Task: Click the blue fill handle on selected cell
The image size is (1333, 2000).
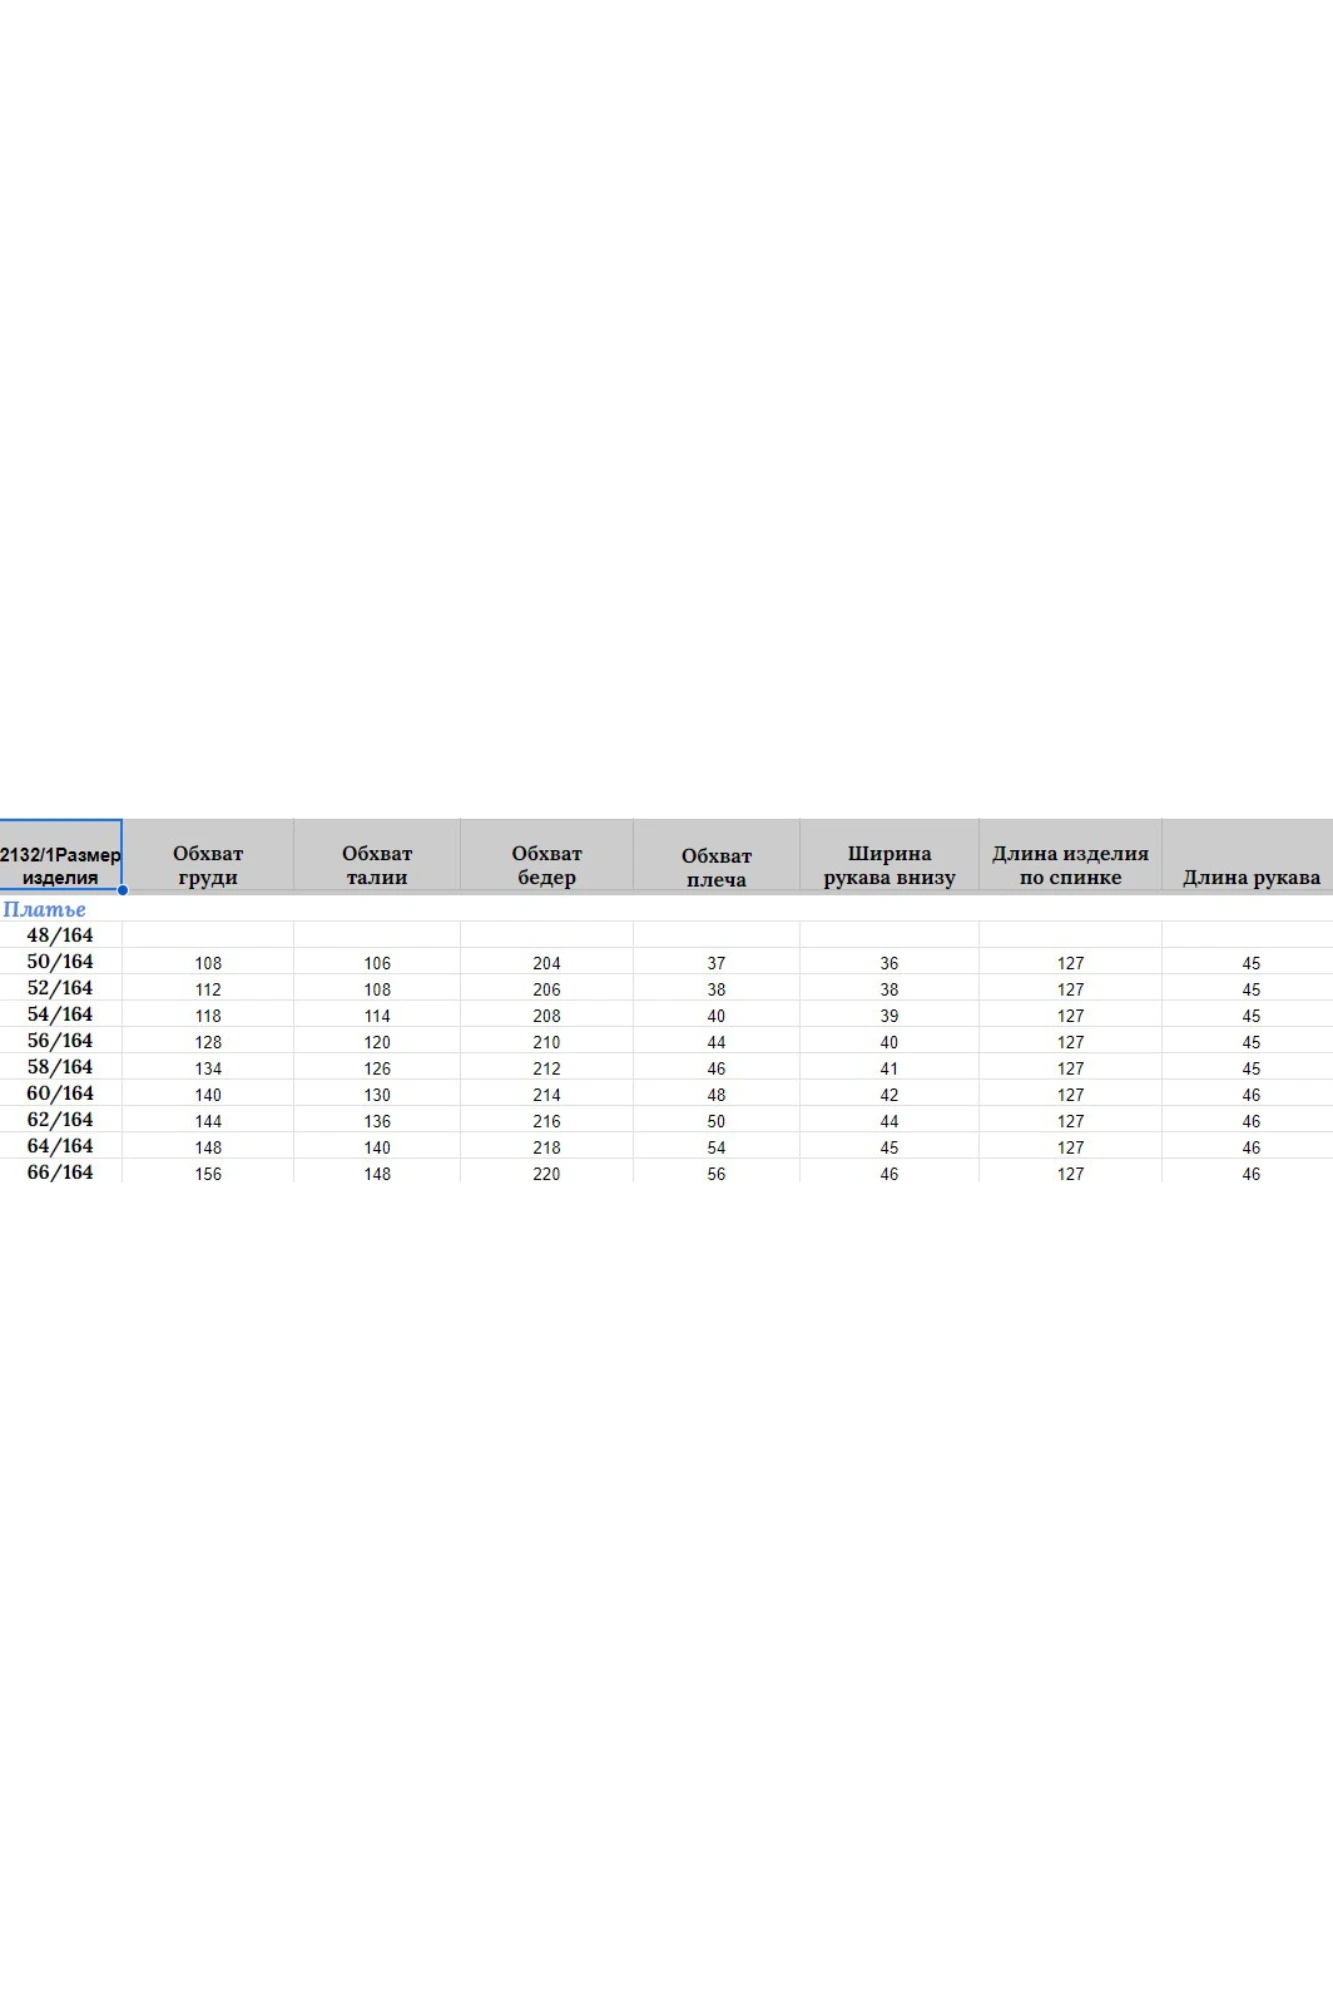Action: click(122, 890)
